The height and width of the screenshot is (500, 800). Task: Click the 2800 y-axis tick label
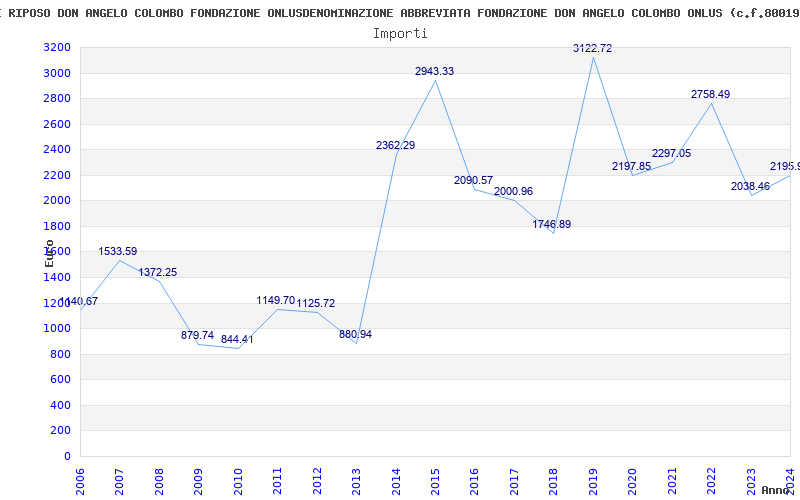coord(57,99)
